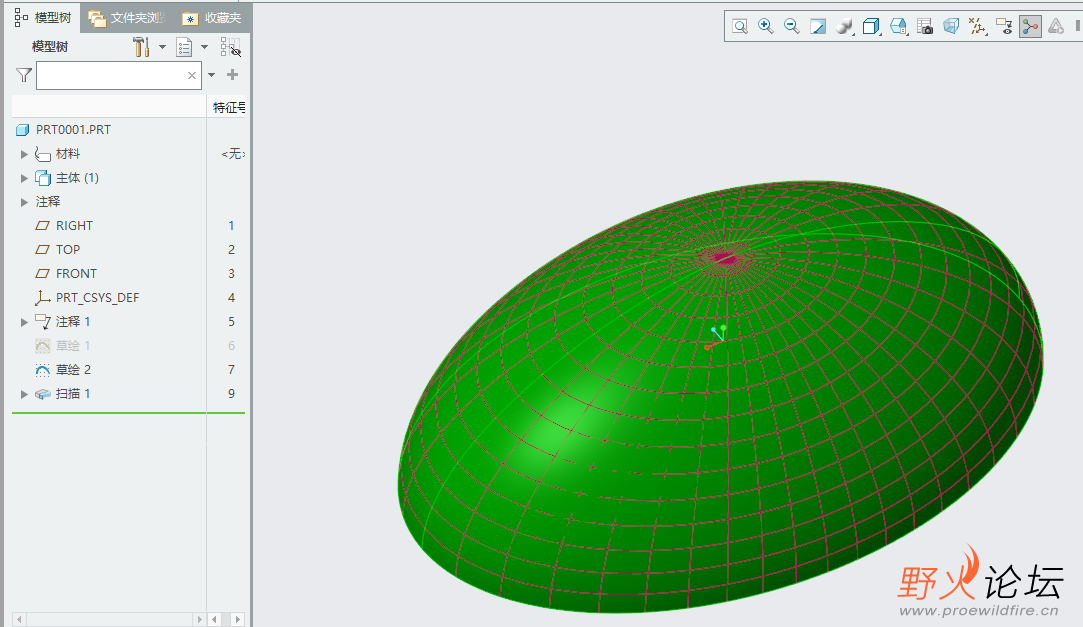Click the 草绘 2 sketch icon
The image size is (1083, 627).
point(43,369)
